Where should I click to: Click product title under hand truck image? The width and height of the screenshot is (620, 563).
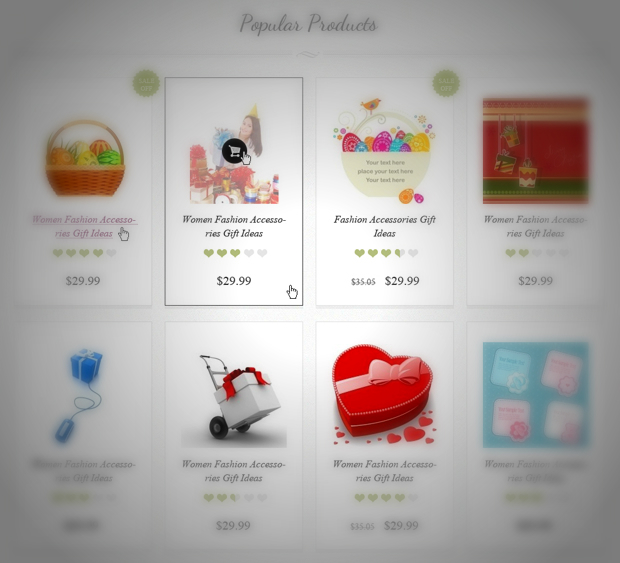pos(233,471)
